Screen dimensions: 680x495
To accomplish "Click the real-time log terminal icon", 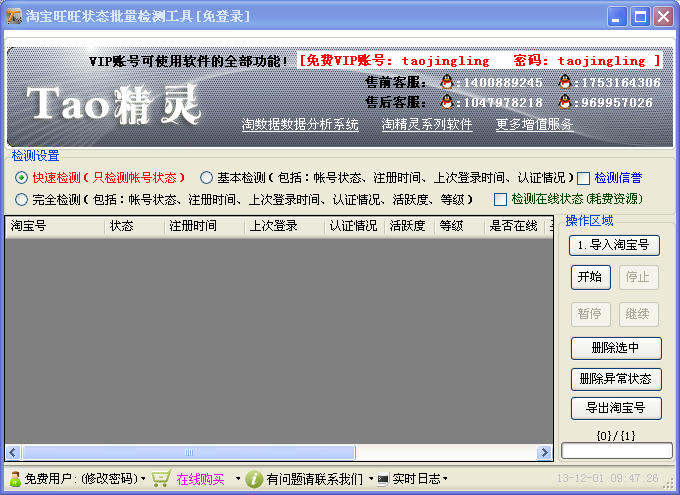I will click(x=383, y=479).
